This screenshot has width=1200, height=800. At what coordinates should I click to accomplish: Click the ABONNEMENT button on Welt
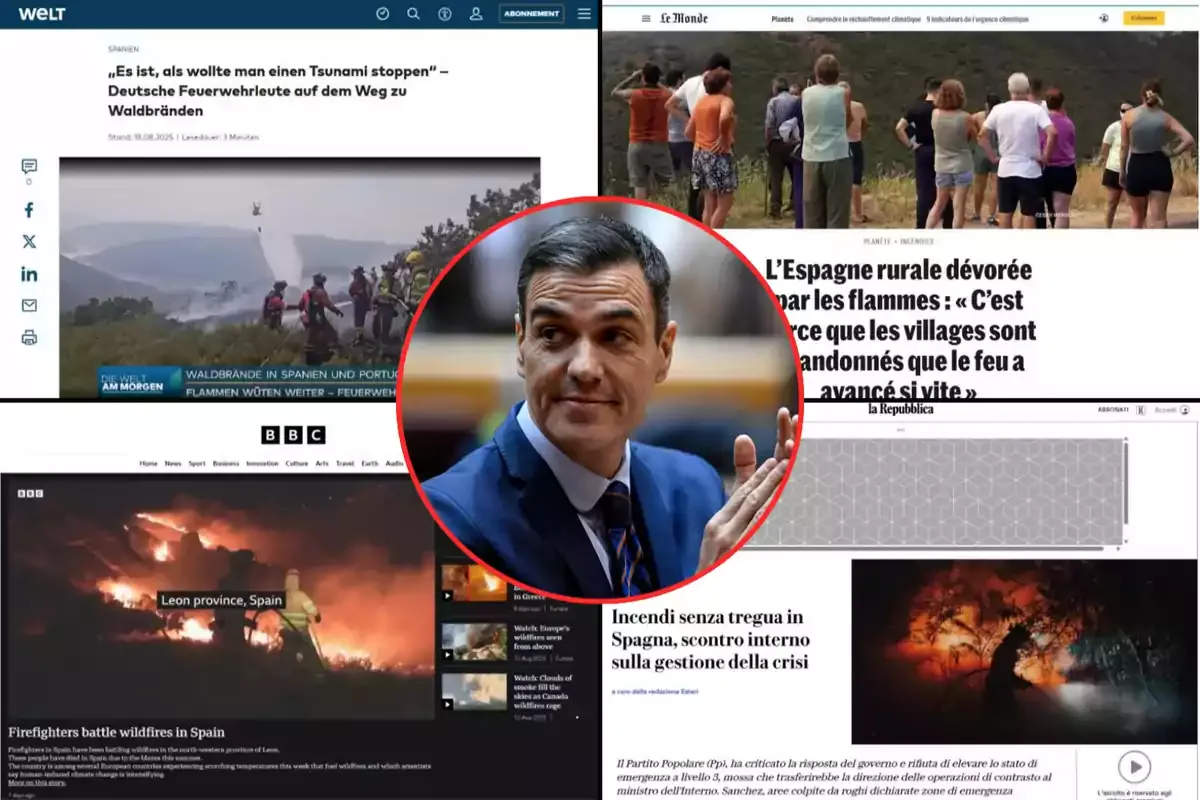point(533,14)
